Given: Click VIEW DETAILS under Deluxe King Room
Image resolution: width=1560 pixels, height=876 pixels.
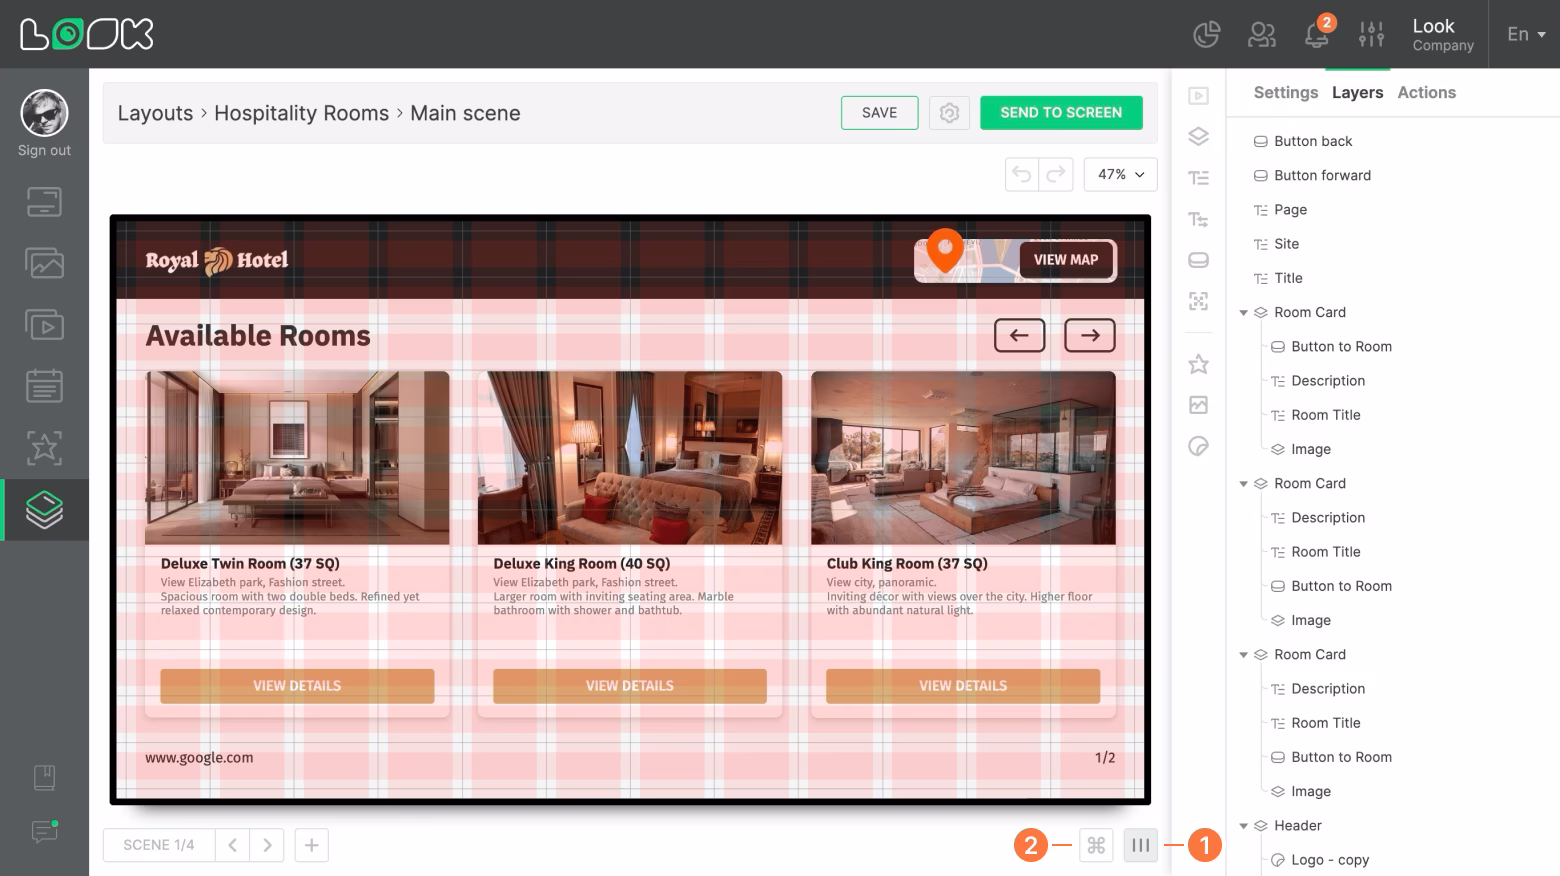Looking at the screenshot, I should point(630,686).
